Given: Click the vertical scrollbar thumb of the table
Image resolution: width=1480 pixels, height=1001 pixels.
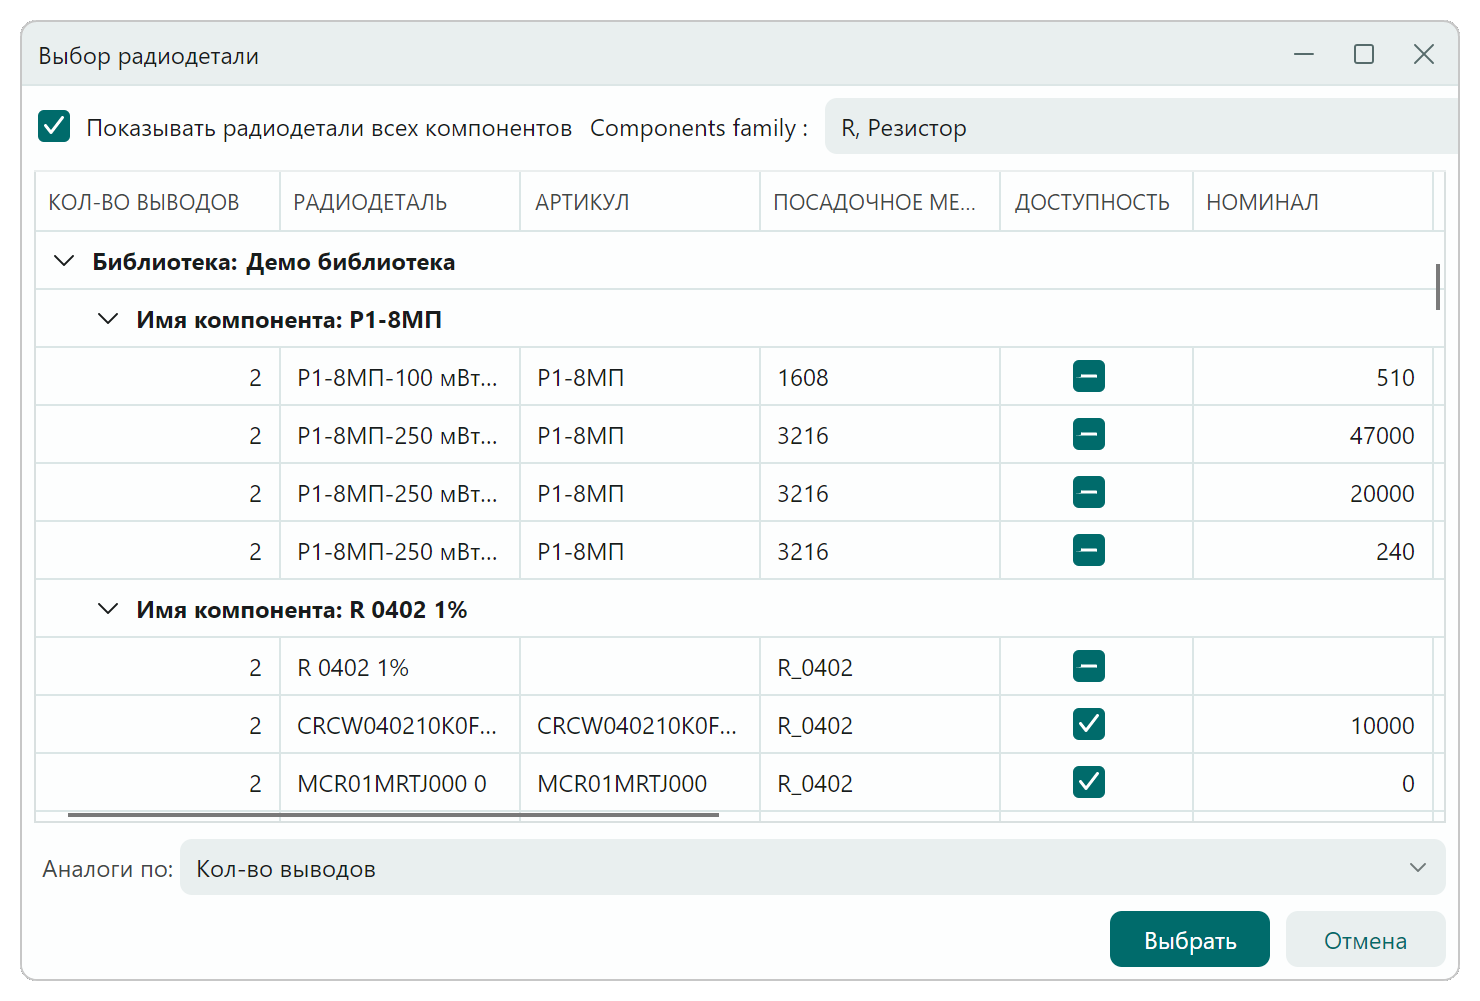Looking at the screenshot, I should tap(1438, 287).
